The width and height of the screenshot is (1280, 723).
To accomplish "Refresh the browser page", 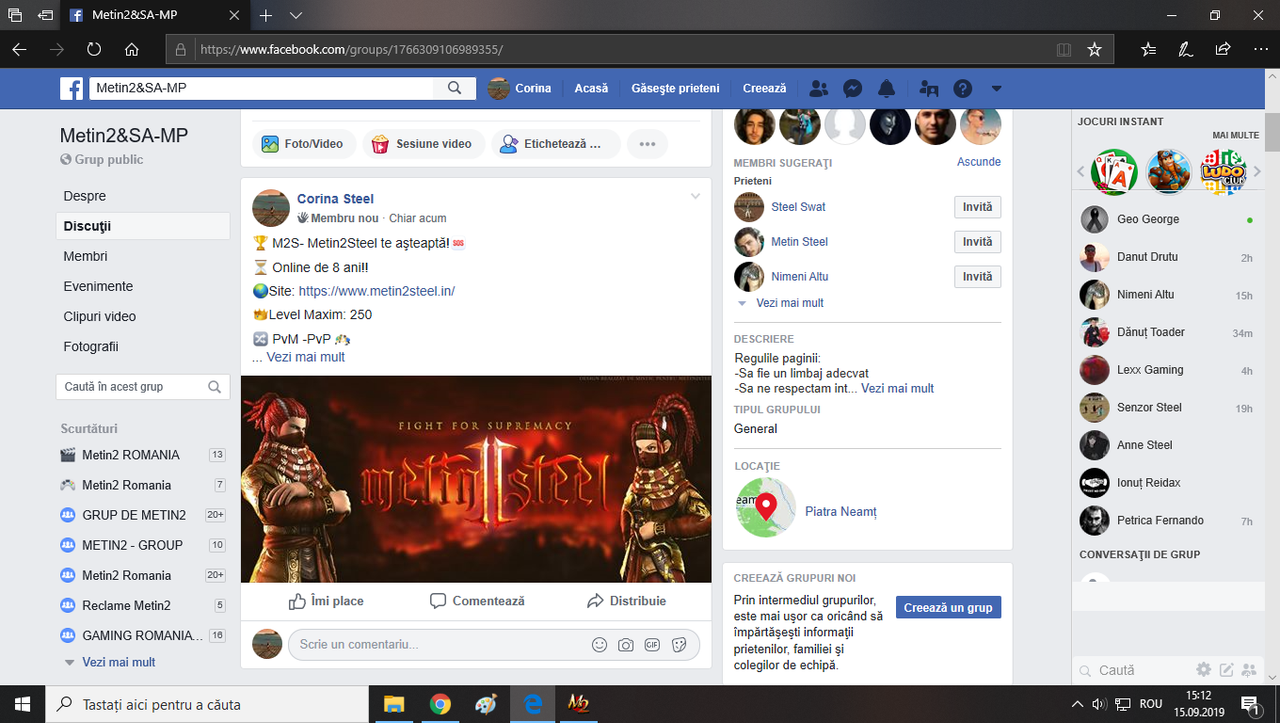I will (94, 49).
